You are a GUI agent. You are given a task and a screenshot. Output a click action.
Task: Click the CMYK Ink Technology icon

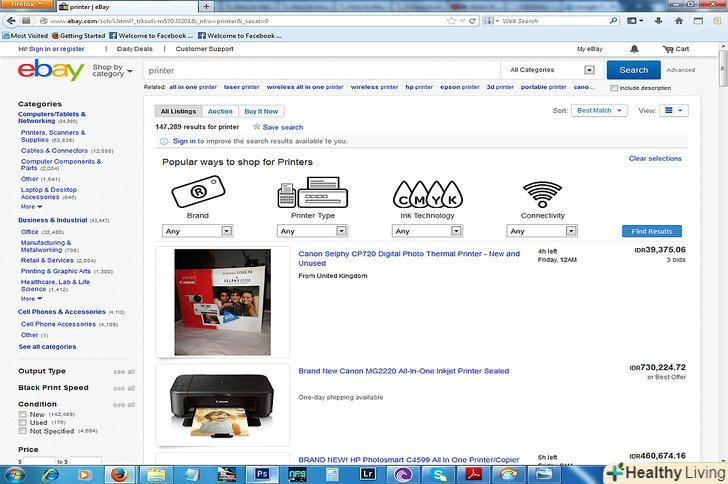point(428,194)
